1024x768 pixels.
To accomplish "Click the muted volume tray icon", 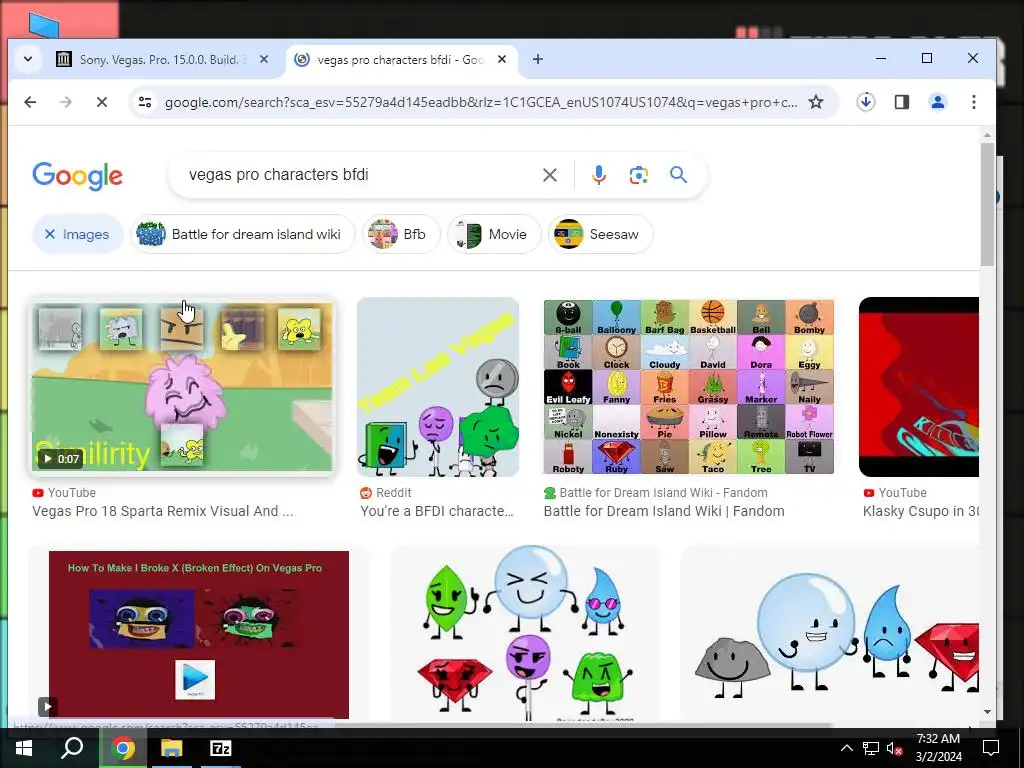I will point(894,748).
